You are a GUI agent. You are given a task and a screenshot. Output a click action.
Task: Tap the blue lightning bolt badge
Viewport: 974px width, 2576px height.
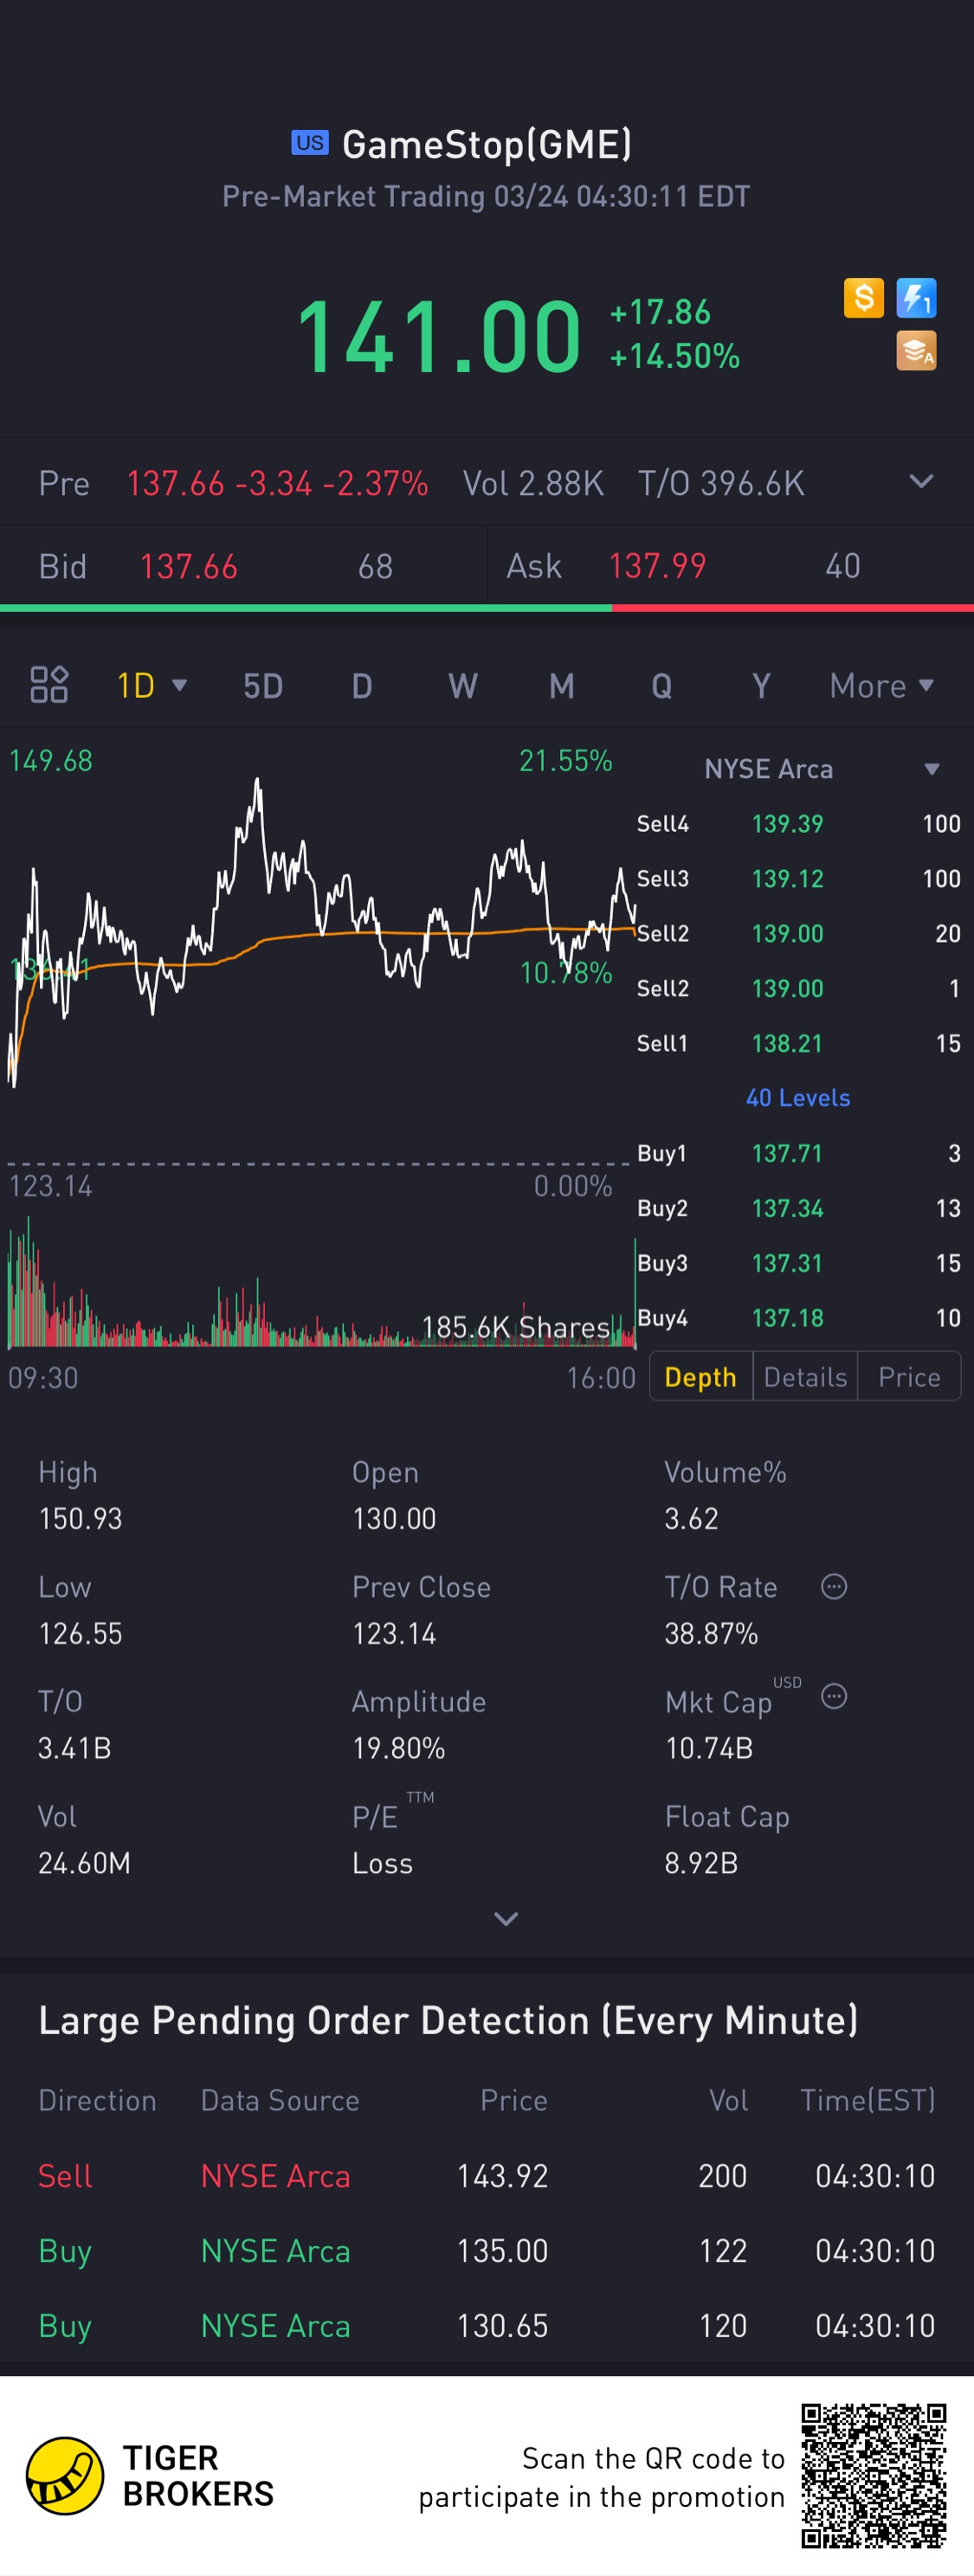(x=916, y=297)
